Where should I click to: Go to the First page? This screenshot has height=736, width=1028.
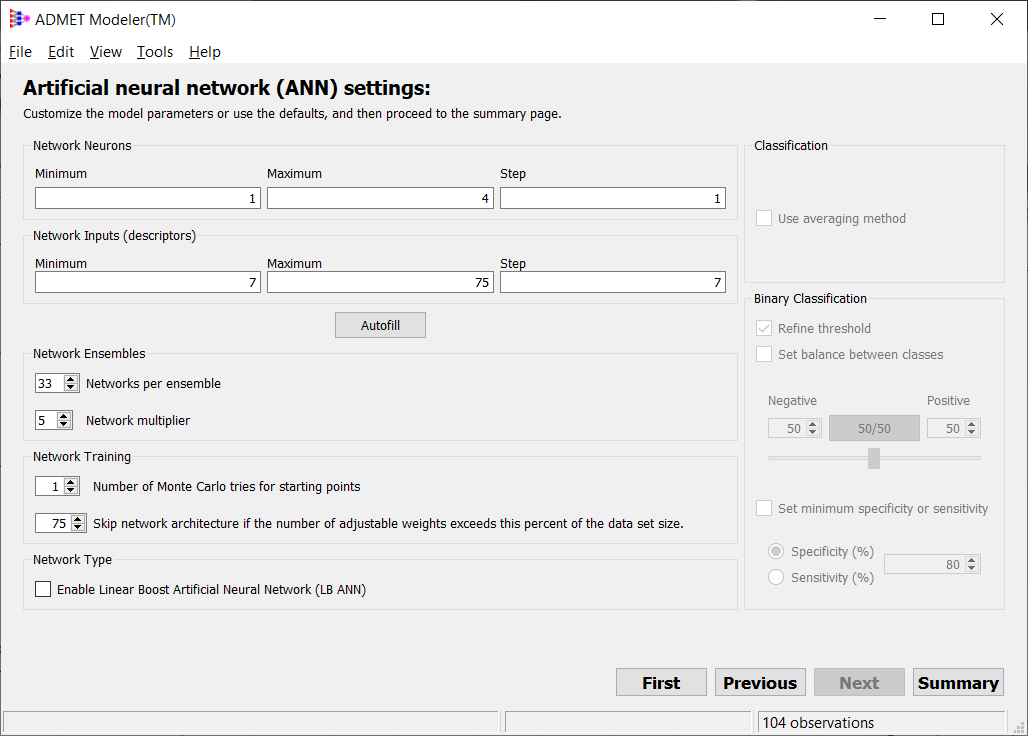point(662,683)
